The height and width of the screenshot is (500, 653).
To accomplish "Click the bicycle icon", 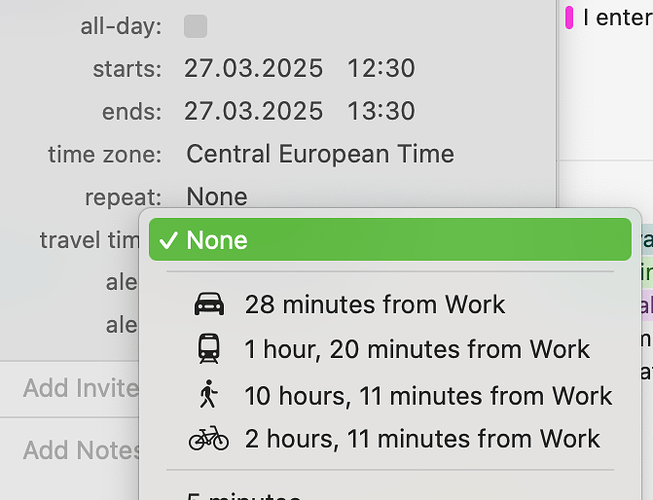I will pyautogui.click(x=209, y=438).
